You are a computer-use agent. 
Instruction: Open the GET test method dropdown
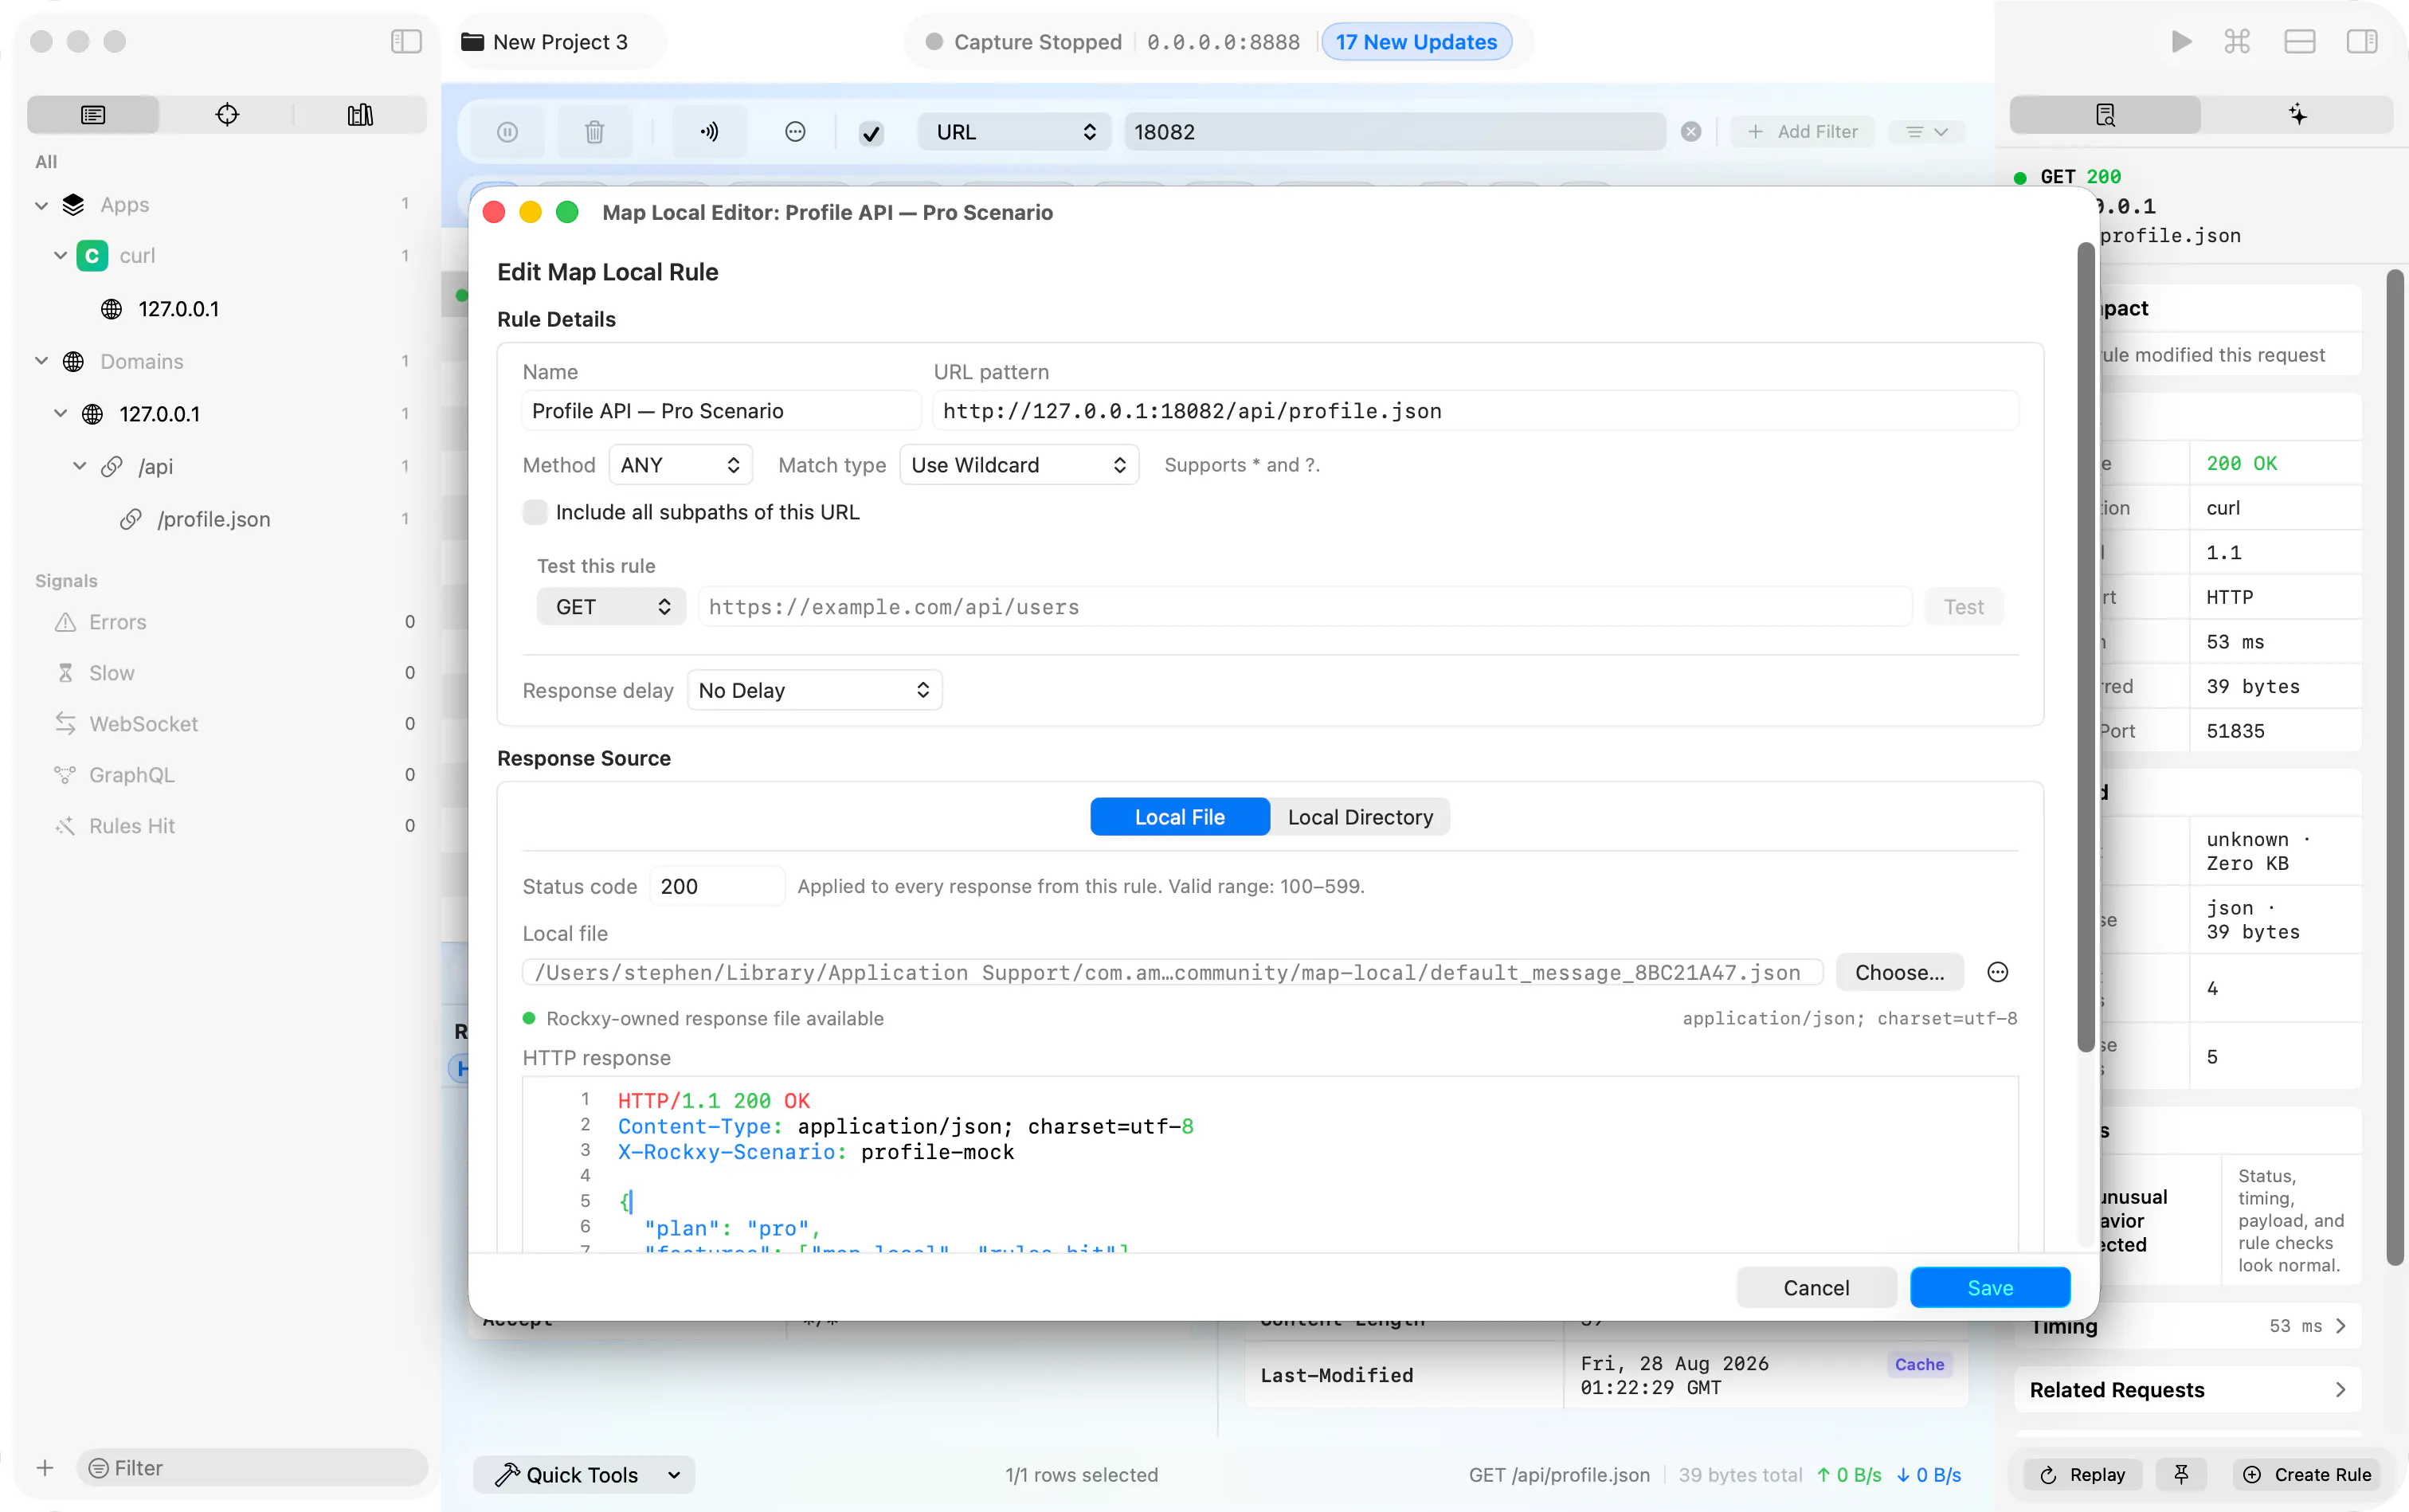[611, 607]
